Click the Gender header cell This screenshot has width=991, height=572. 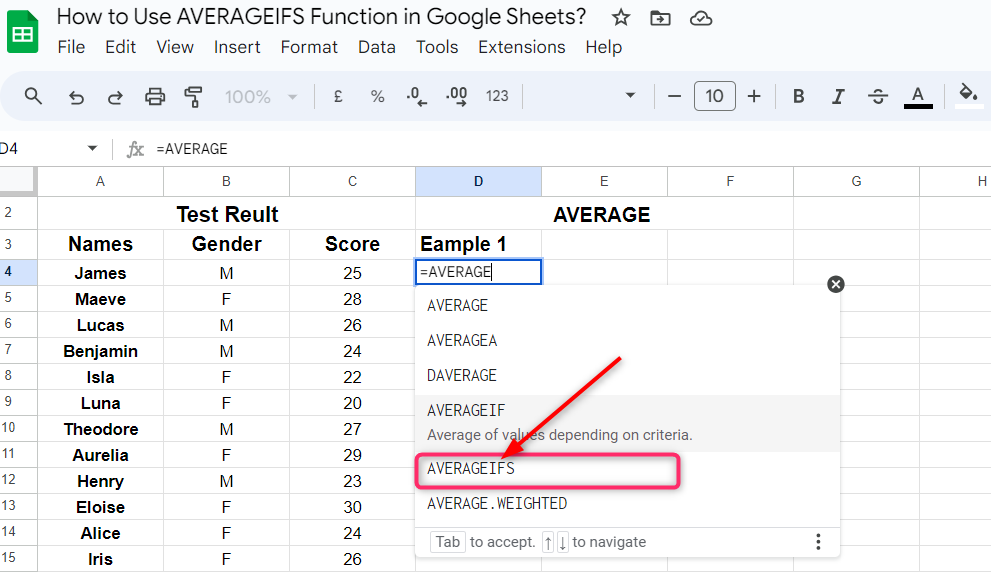[x=226, y=244]
